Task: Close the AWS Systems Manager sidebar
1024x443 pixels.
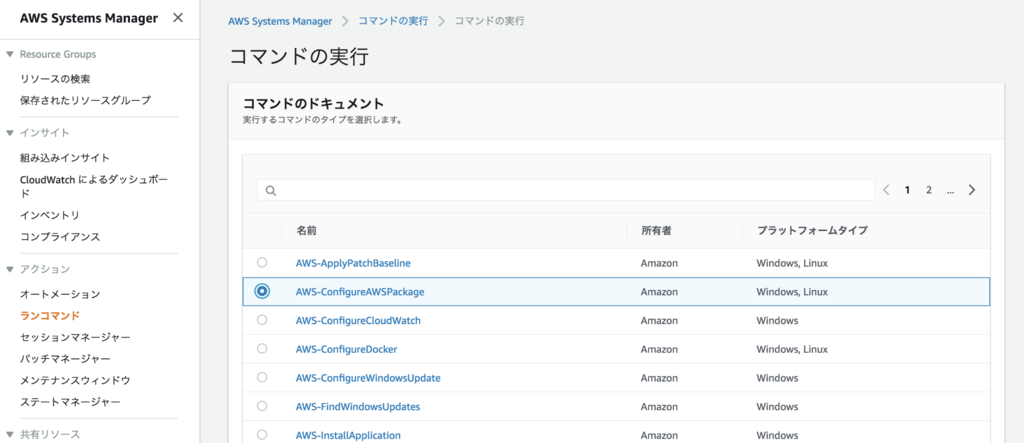Action: click(178, 18)
